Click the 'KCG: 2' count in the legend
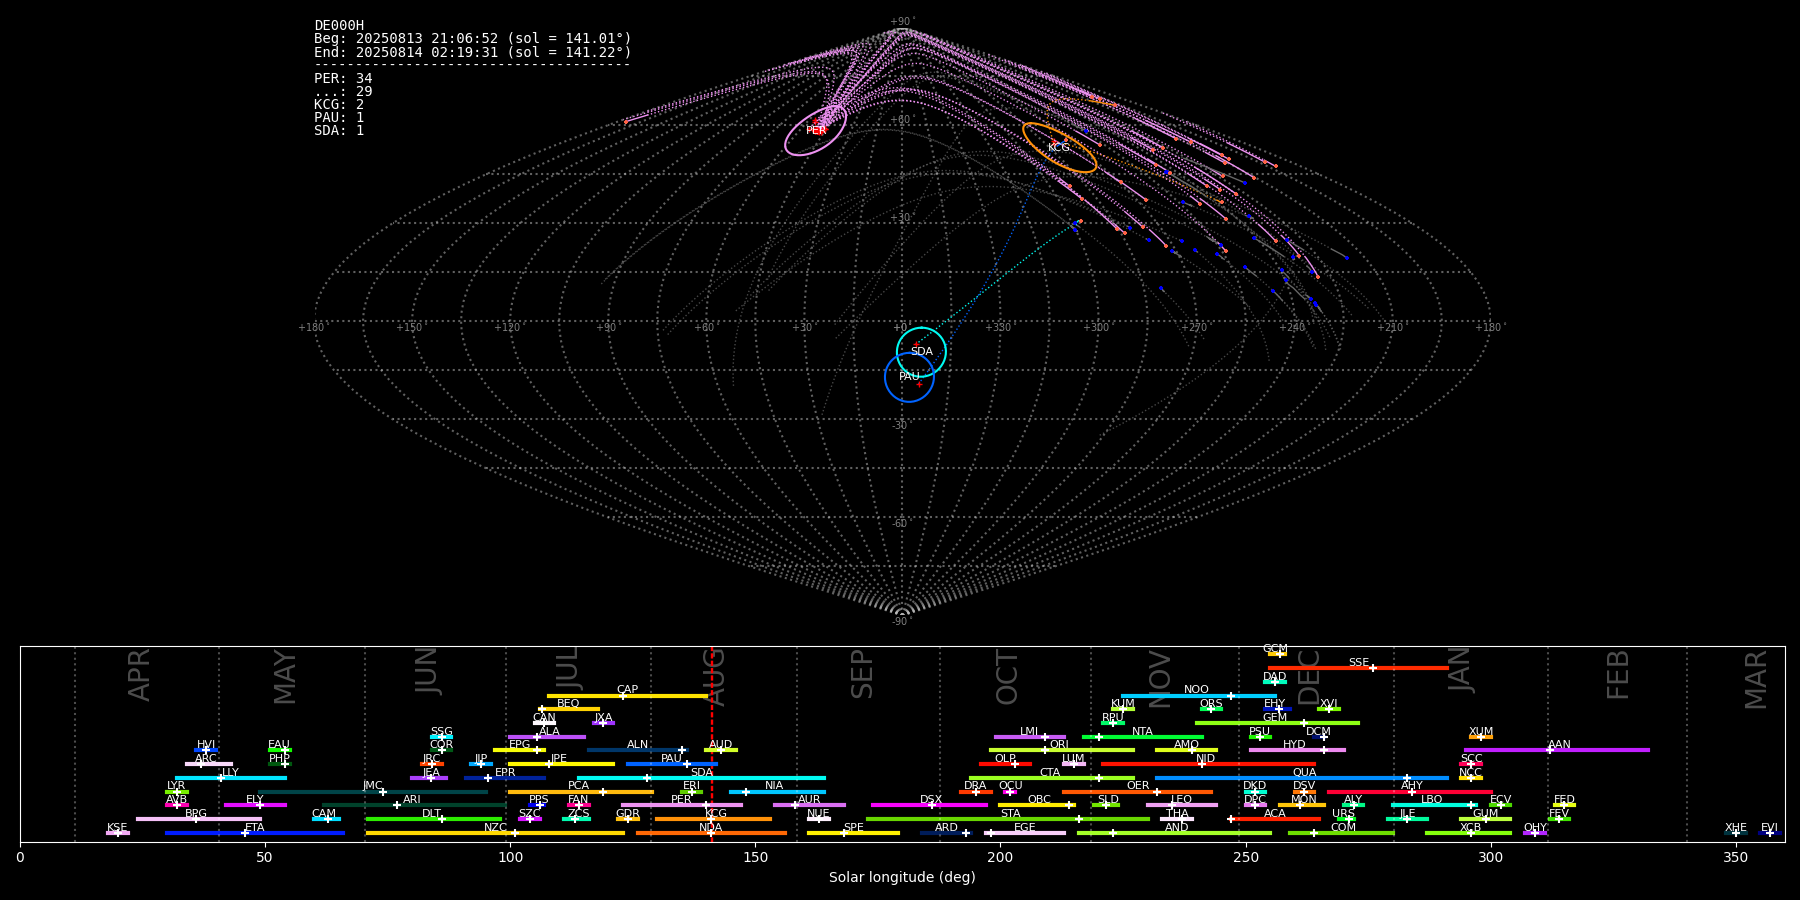1800x900 pixels. pos(339,104)
